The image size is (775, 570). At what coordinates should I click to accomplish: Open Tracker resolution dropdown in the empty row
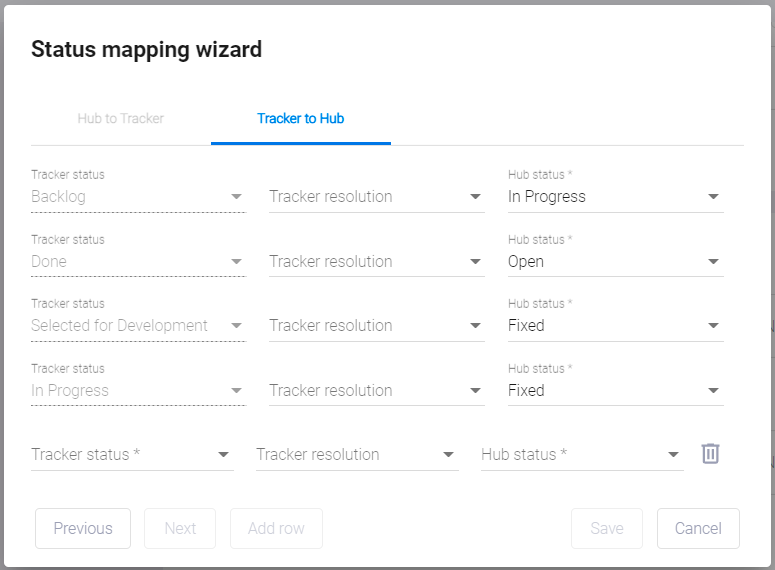(x=356, y=455)
